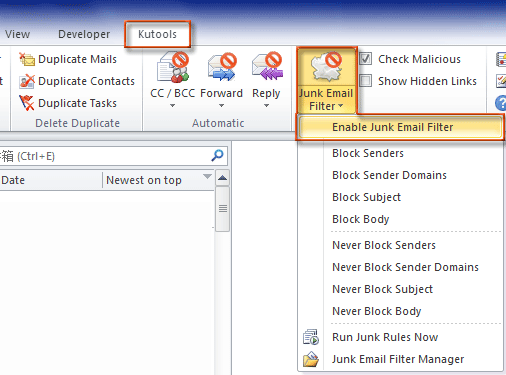This screenshot has width=506, height=375.
Task: Click the Duplicate Contacts icon
Action: (x=27, y=81)
